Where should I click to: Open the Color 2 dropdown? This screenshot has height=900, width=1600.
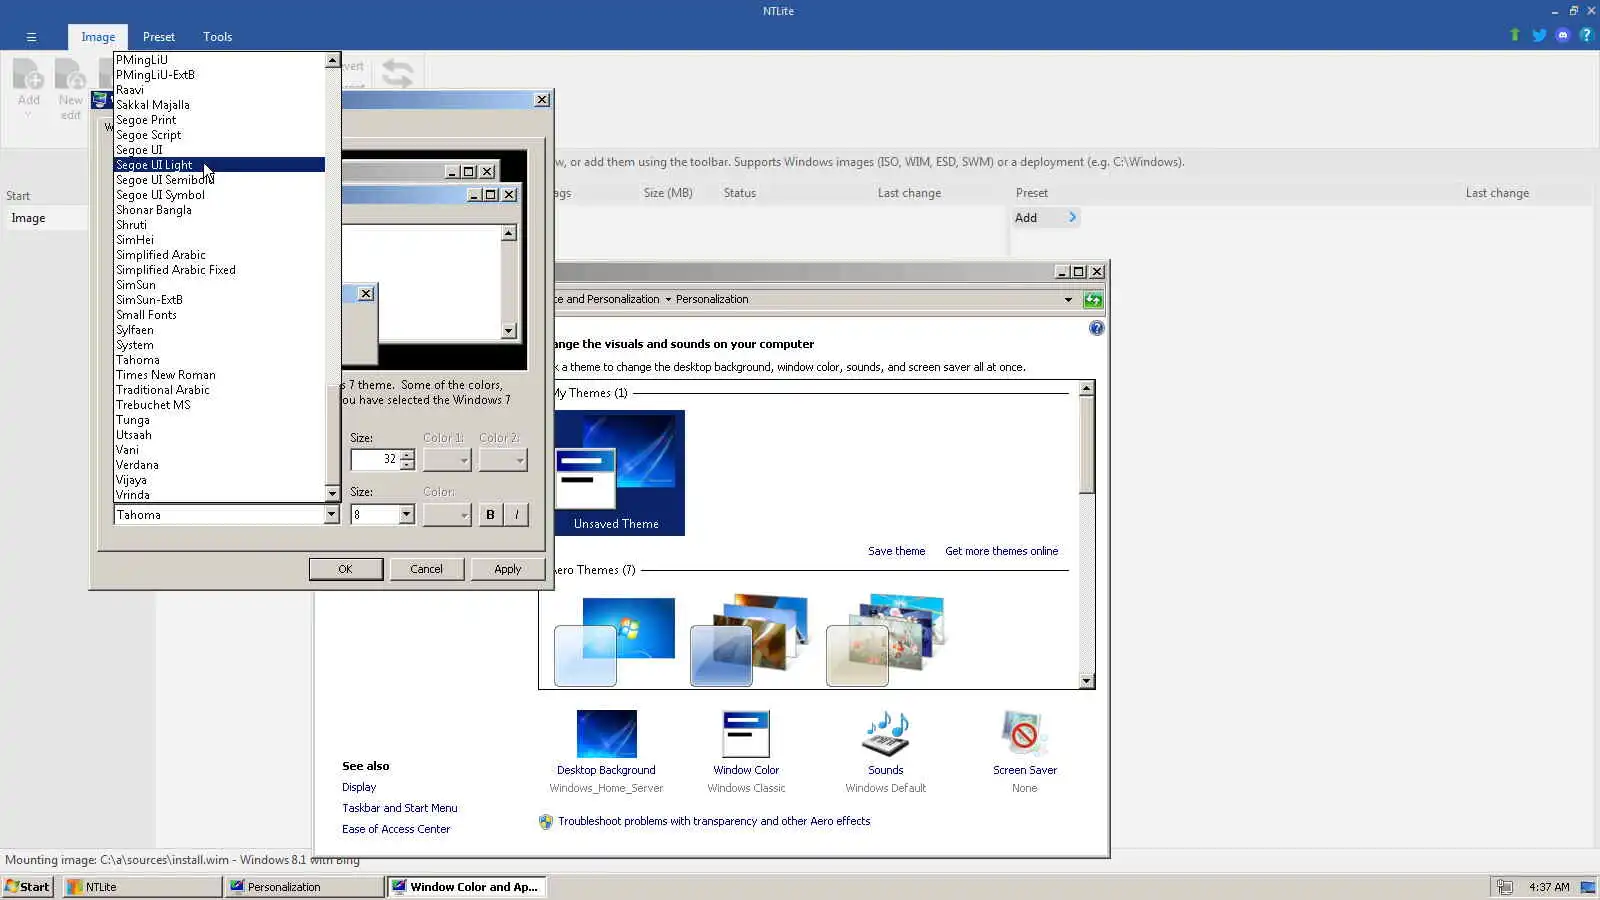coord(502,460)
